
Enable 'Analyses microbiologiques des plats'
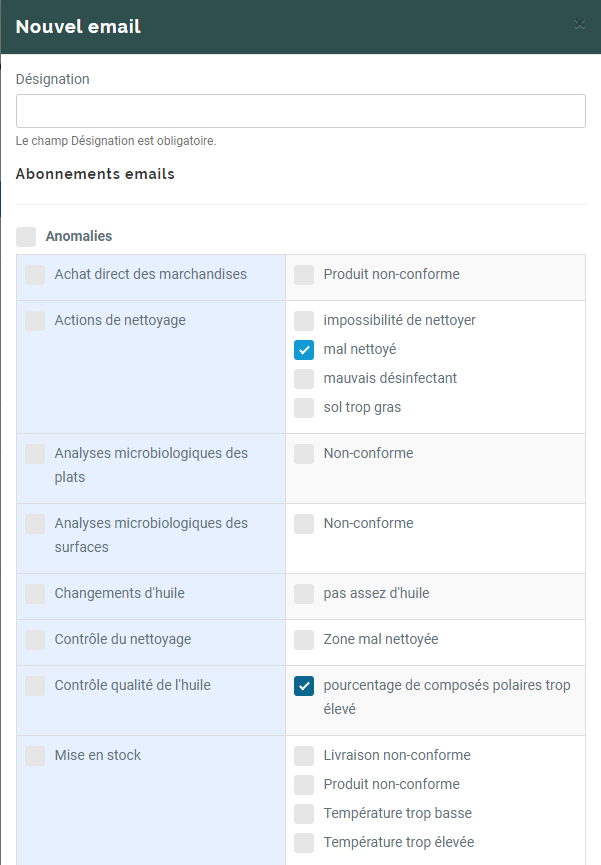34,454
